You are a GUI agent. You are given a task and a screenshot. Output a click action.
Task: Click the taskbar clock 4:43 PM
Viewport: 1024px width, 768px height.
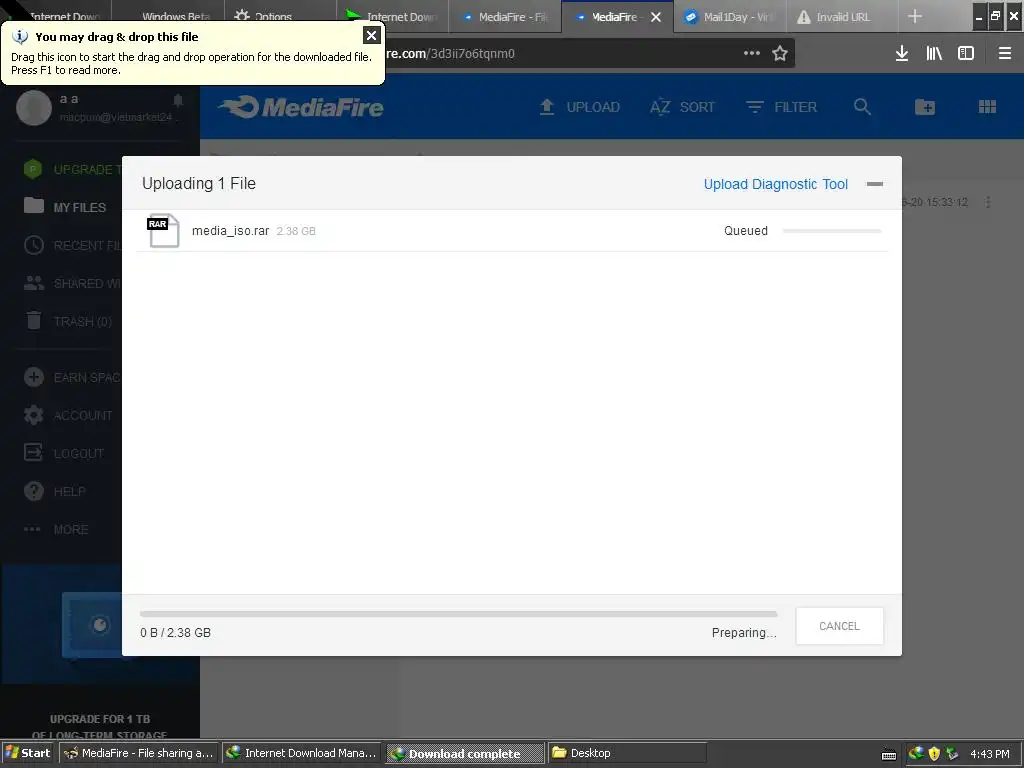(x=989, y=754)
